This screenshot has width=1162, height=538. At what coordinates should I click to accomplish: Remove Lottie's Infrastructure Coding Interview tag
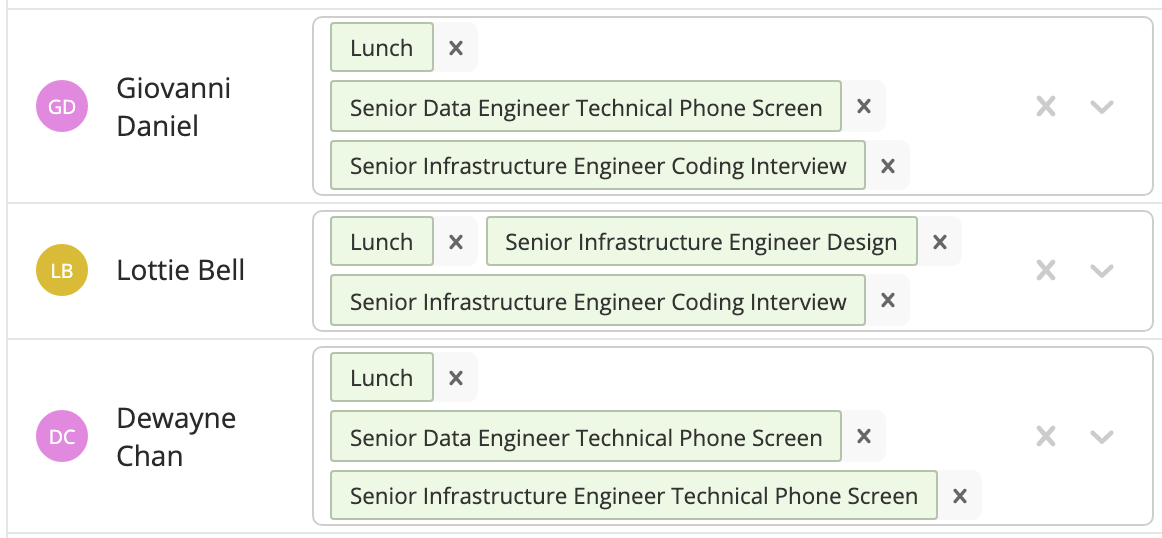888,301
